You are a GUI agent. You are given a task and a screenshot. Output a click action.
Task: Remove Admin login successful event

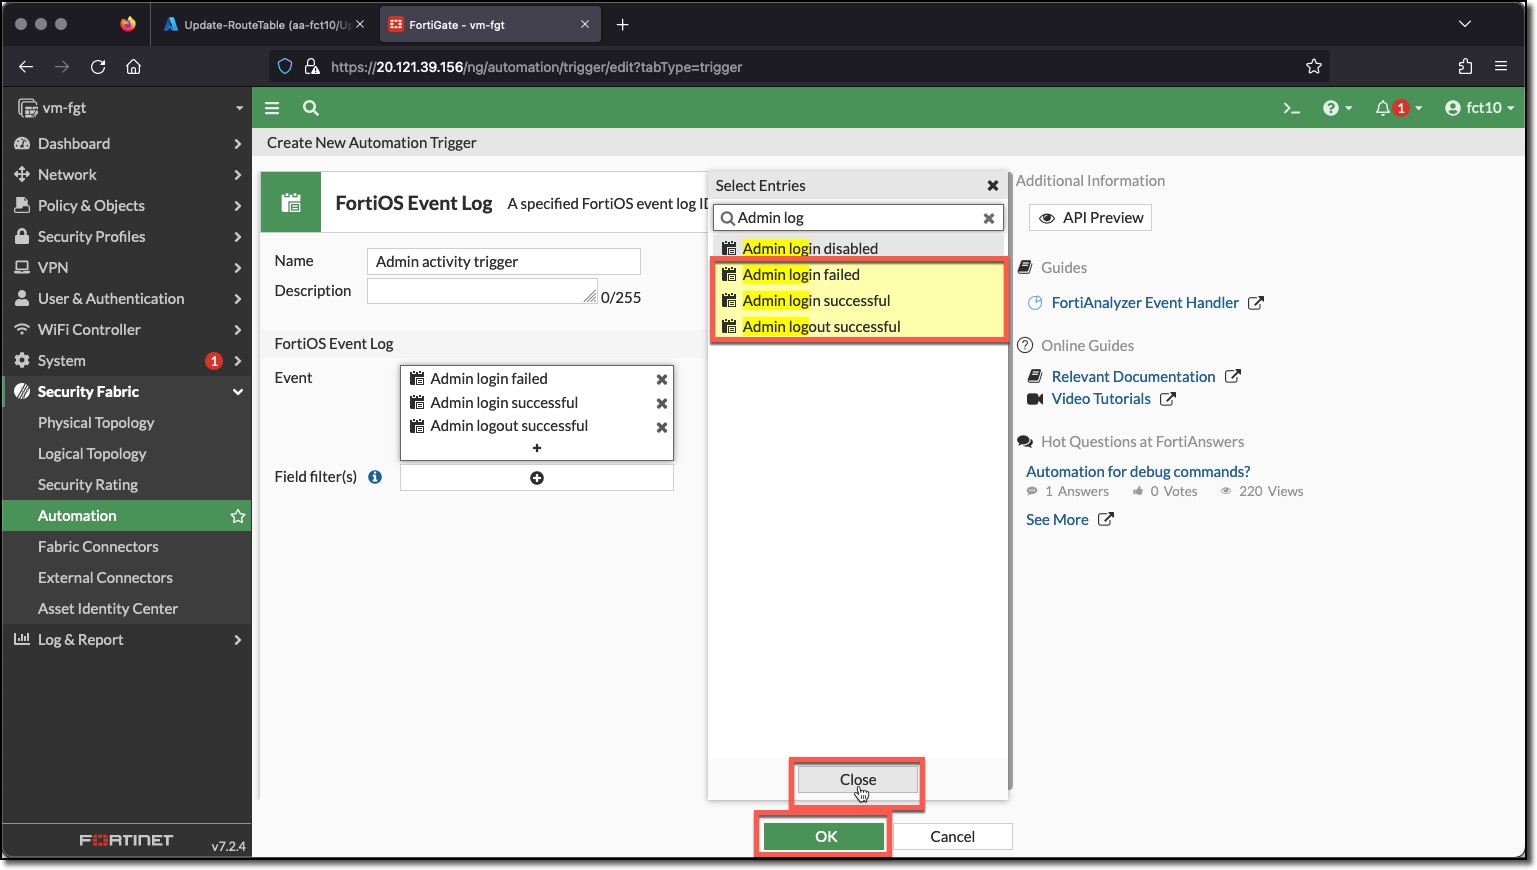tap(661, 404)
